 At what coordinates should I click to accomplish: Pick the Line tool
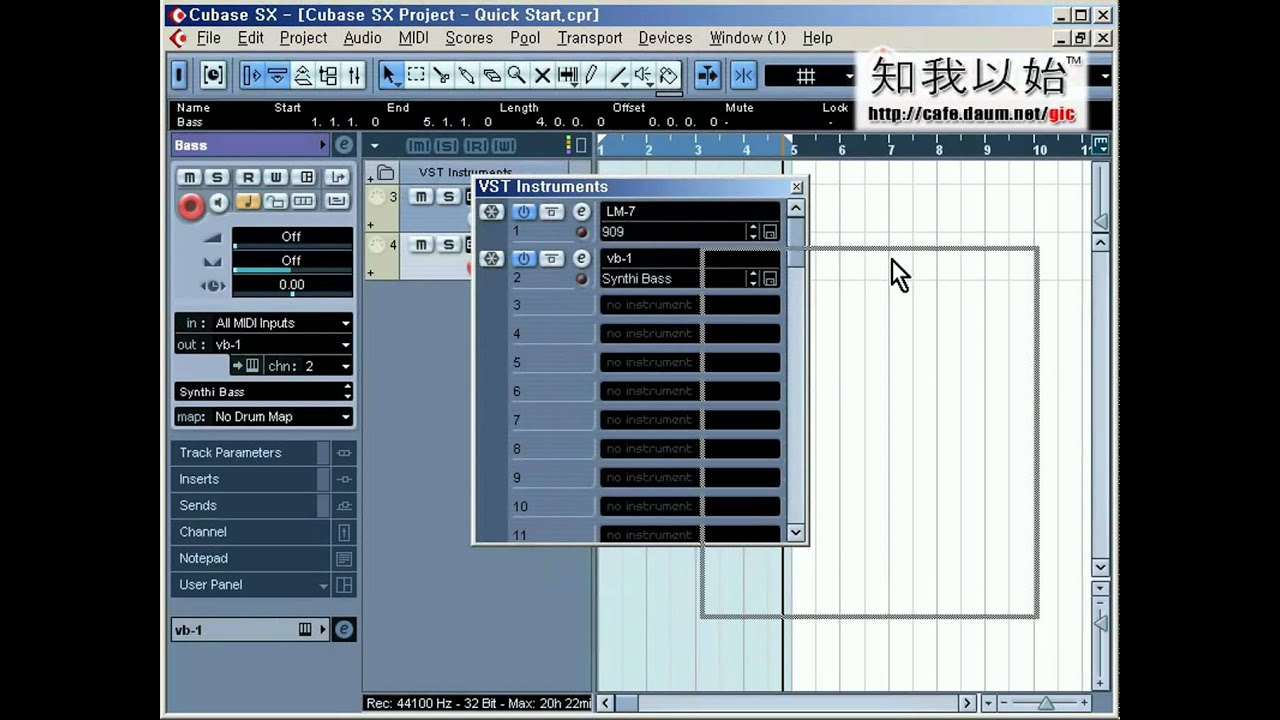[618, 75]
